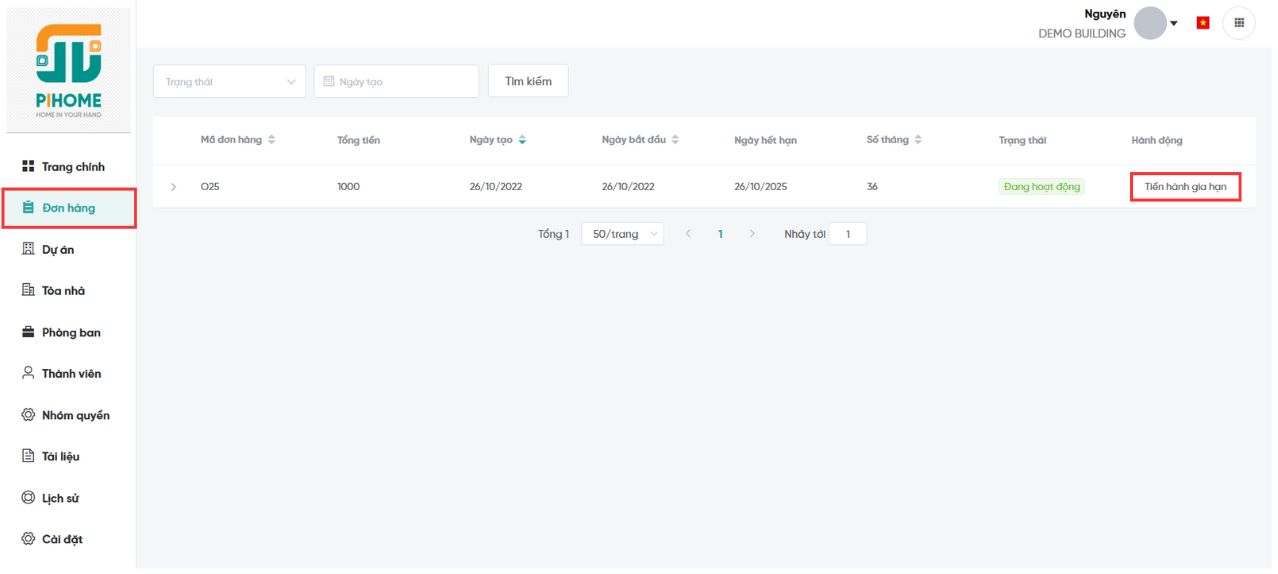Open the Trạng thái status dropdown

229,82
